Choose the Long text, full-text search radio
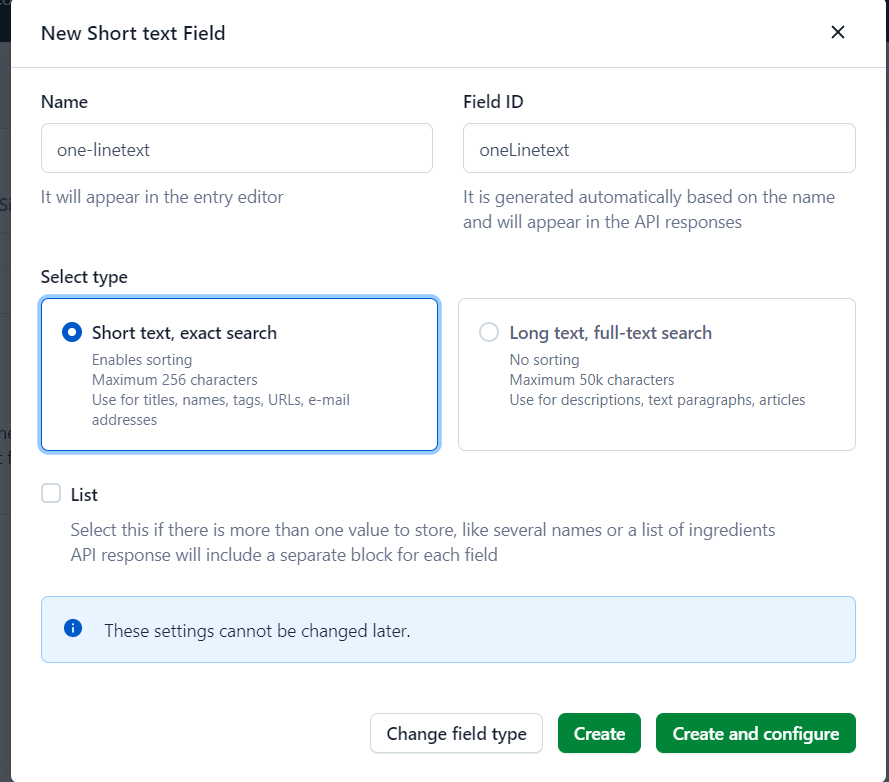Screen dimensions: 889x782 coord(489,333)
